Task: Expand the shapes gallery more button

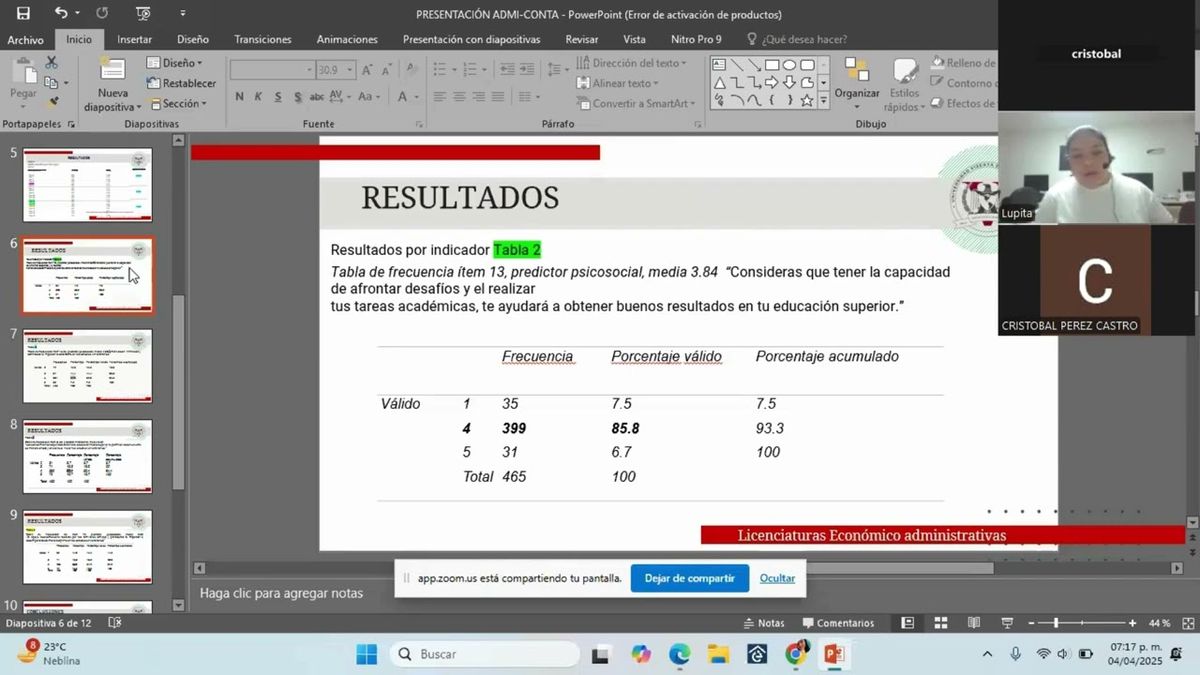Action: (x=824, y=101)
